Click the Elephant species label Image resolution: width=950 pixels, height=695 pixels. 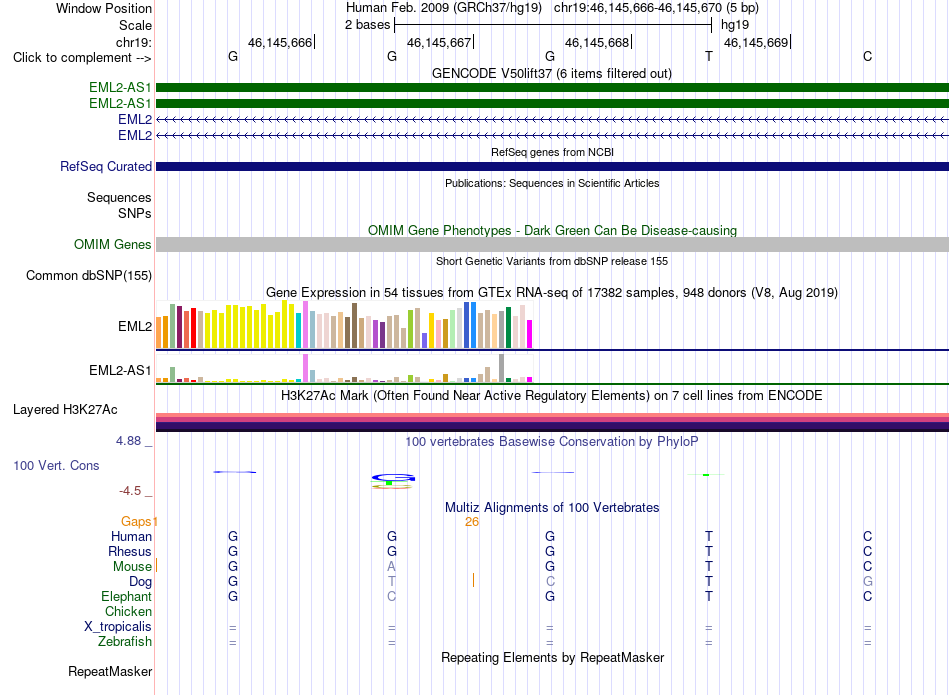(126, 597)
